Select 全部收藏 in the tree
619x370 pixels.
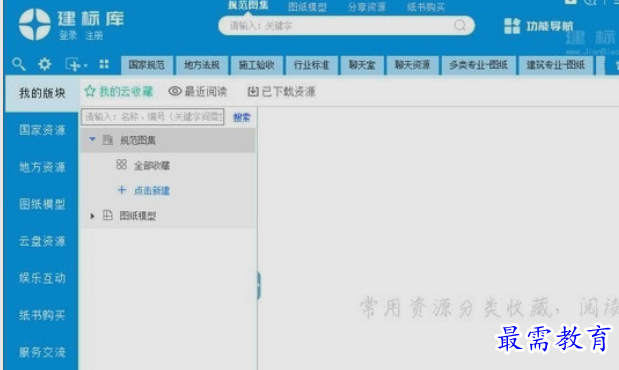click(152, 166)
